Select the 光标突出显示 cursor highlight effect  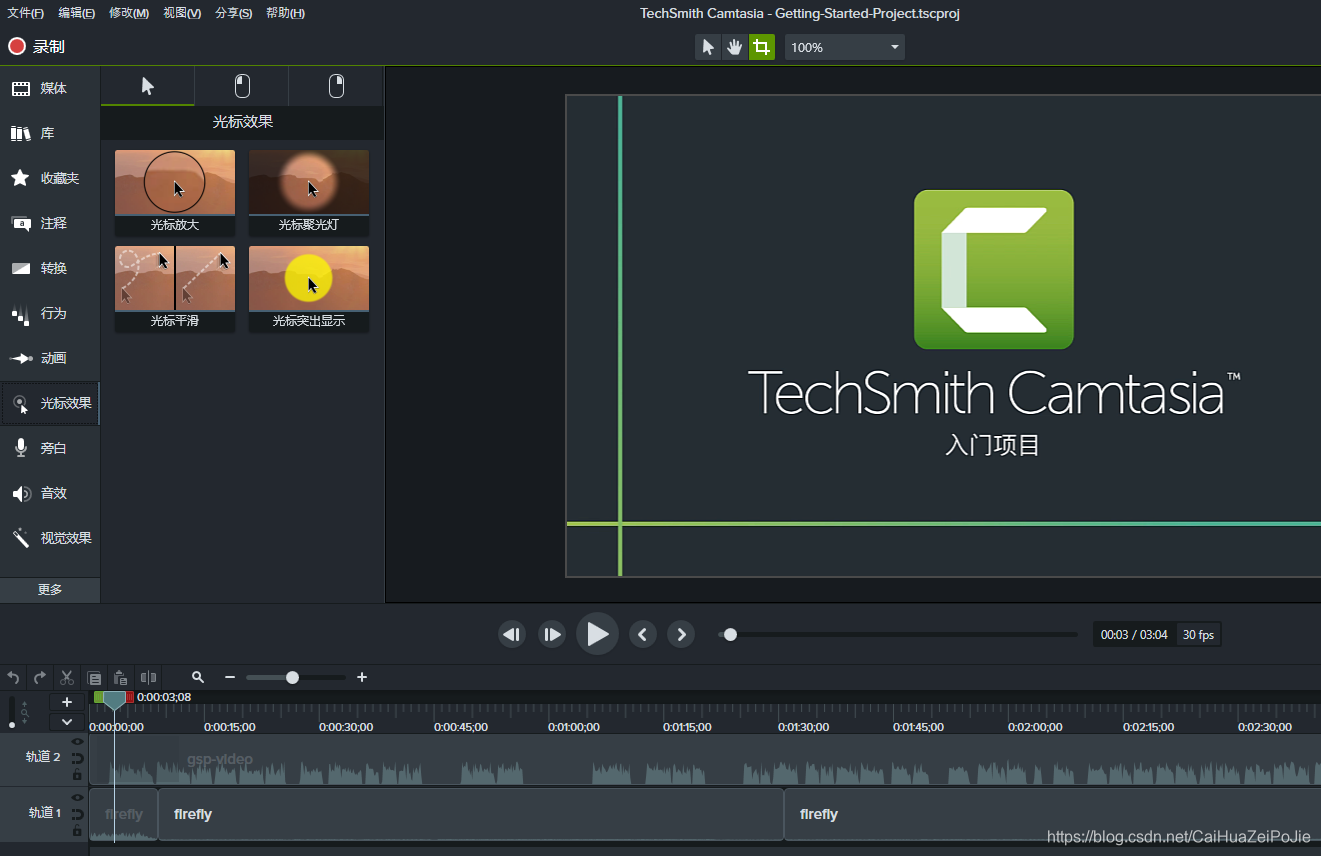pos(309,289)
